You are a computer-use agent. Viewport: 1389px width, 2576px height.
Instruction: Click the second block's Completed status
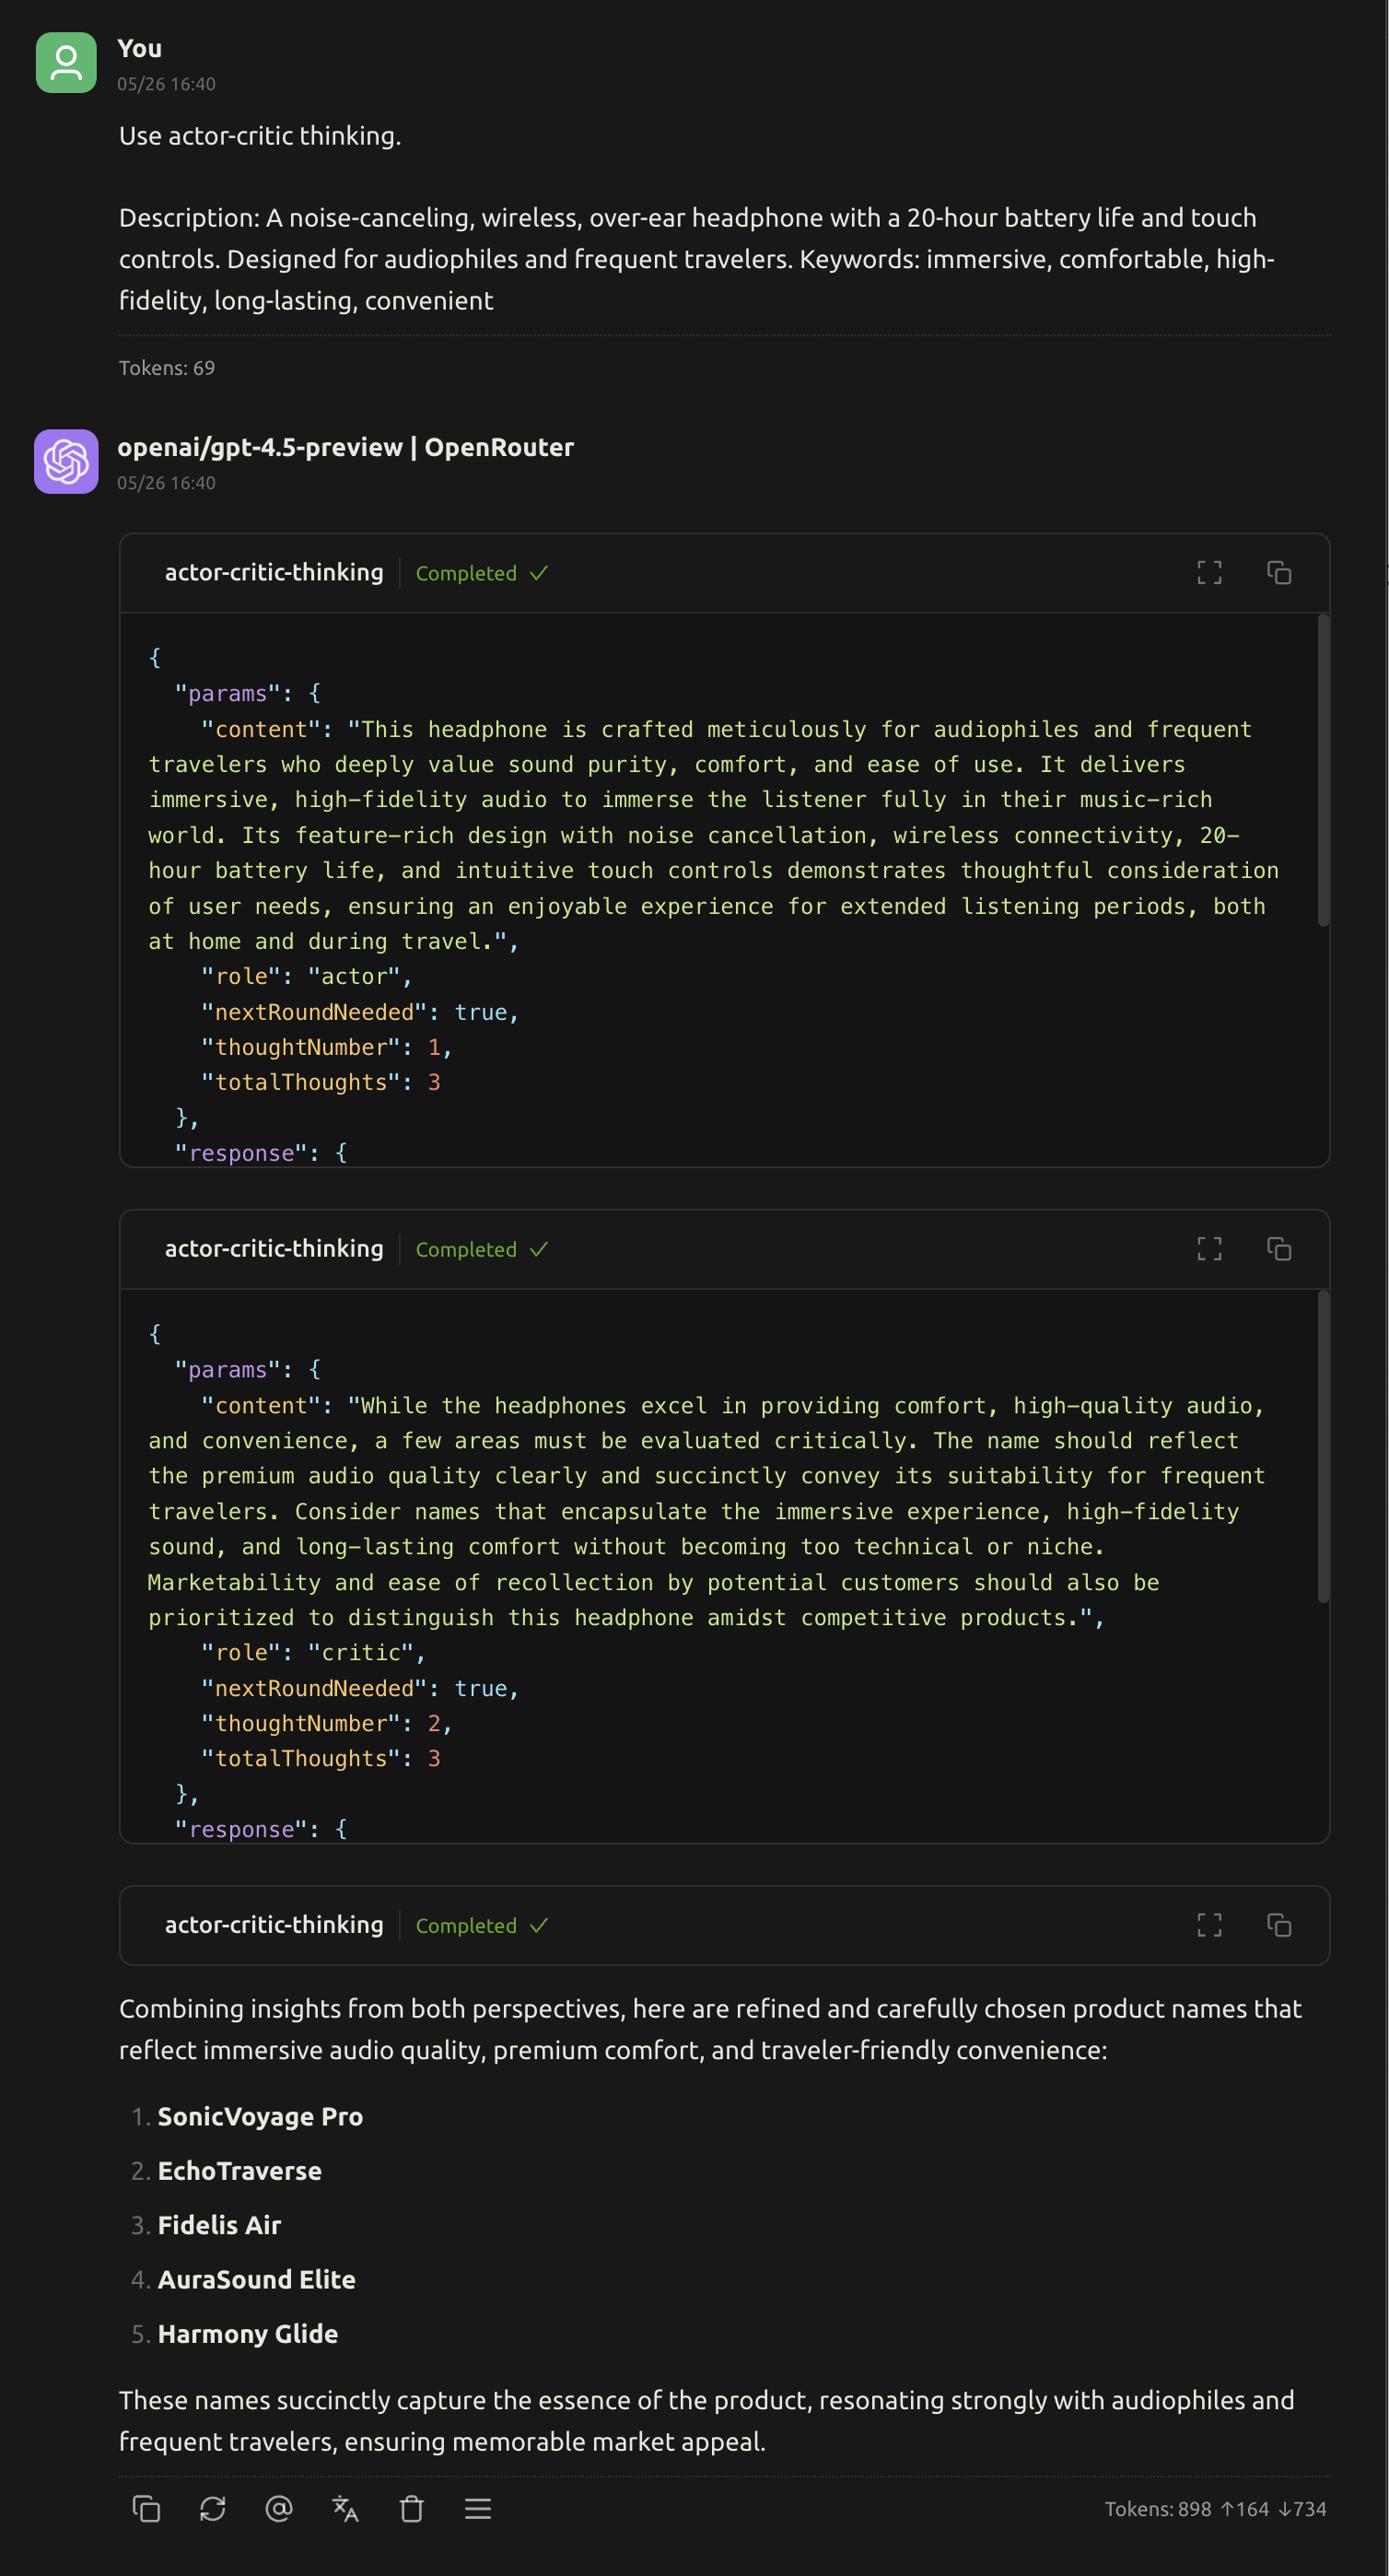pos(482,1249)
